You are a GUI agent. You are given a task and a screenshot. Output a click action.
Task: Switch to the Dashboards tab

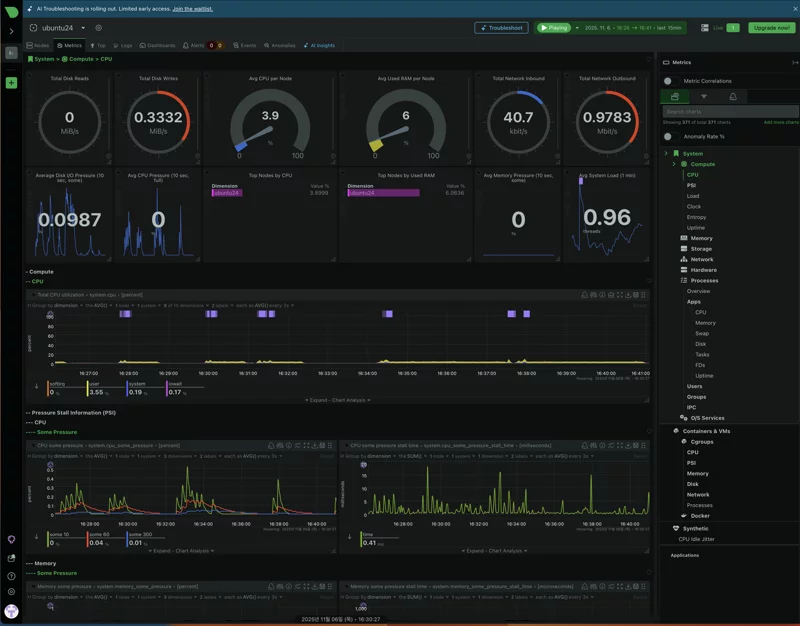click(157, 45)
